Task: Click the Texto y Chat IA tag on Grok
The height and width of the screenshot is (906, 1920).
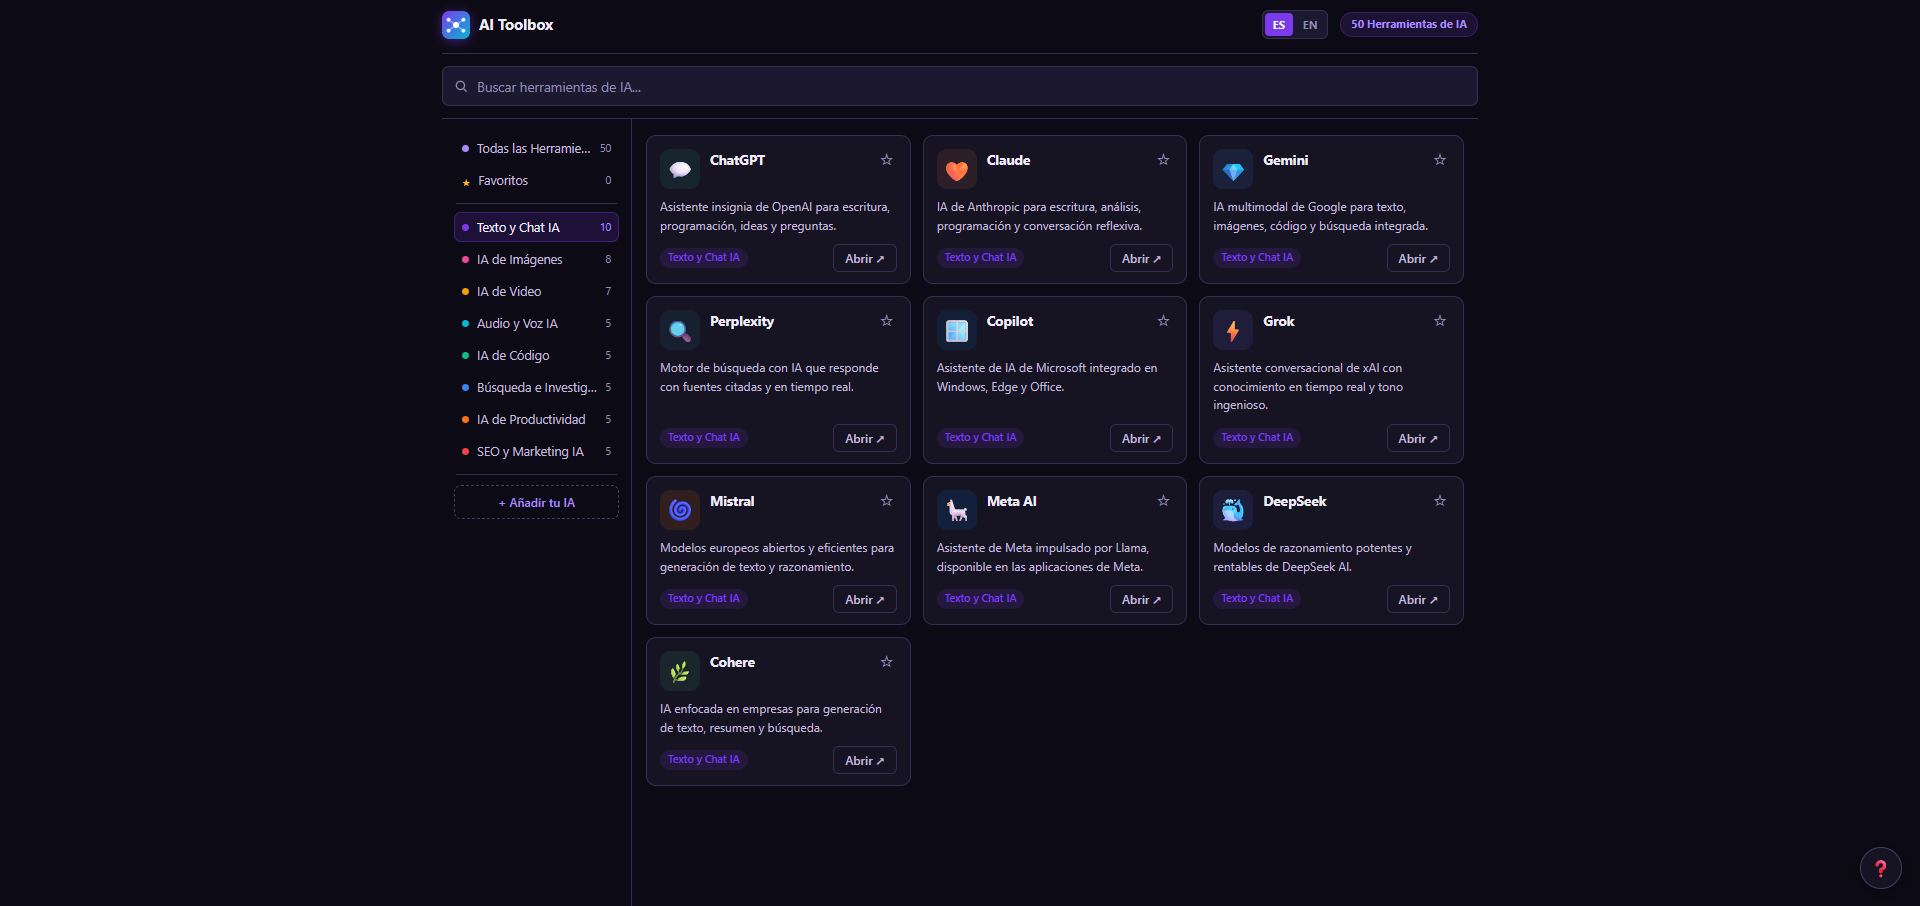Action: point(1257,437)
